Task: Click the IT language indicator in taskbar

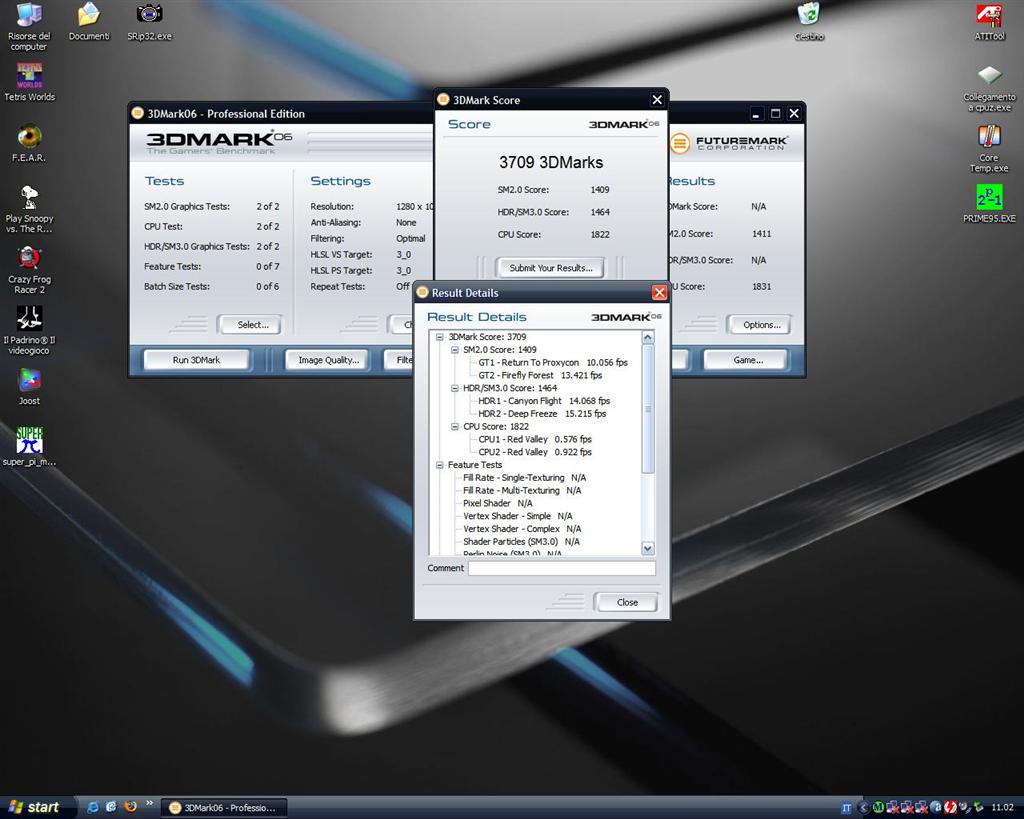Action: [846, 808]
